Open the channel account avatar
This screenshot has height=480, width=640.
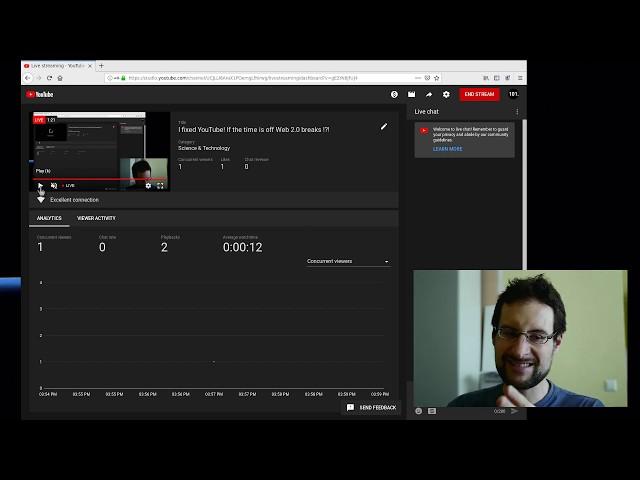[x=513, y=94]
